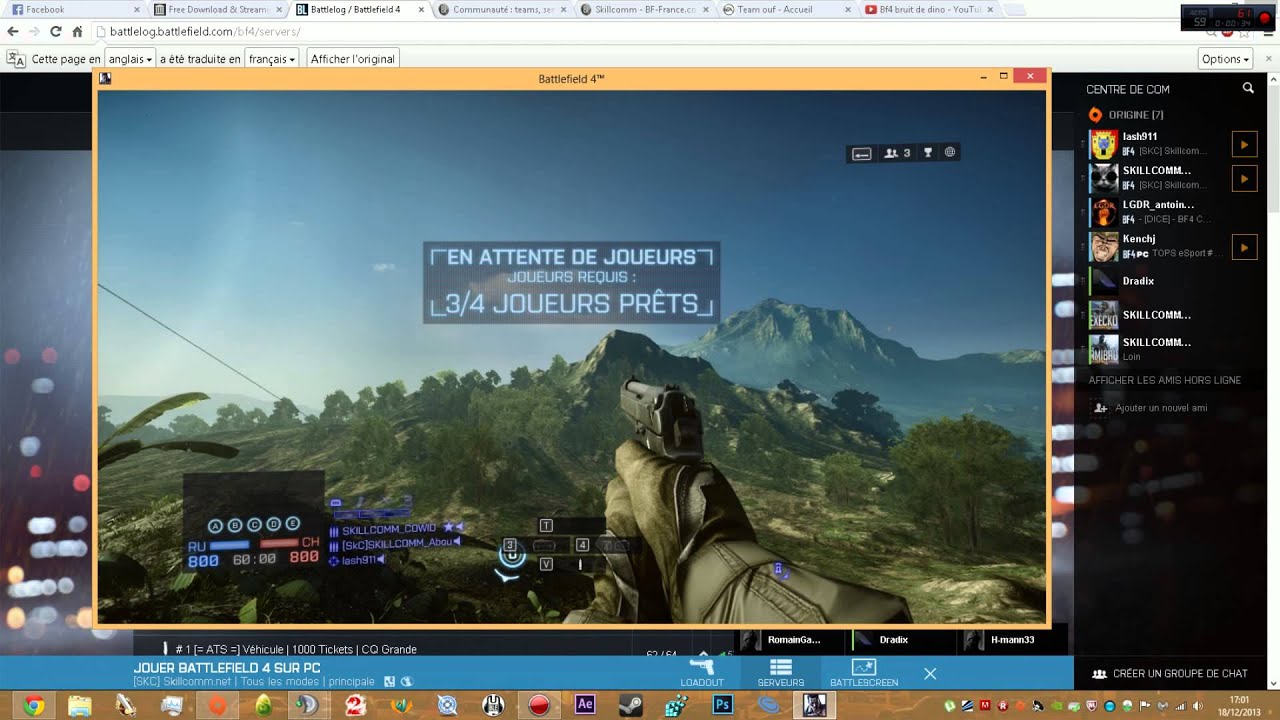Switch to the Skillcomm - BF-France tab
Screen dimensions: 1280x720
[645, 10]
